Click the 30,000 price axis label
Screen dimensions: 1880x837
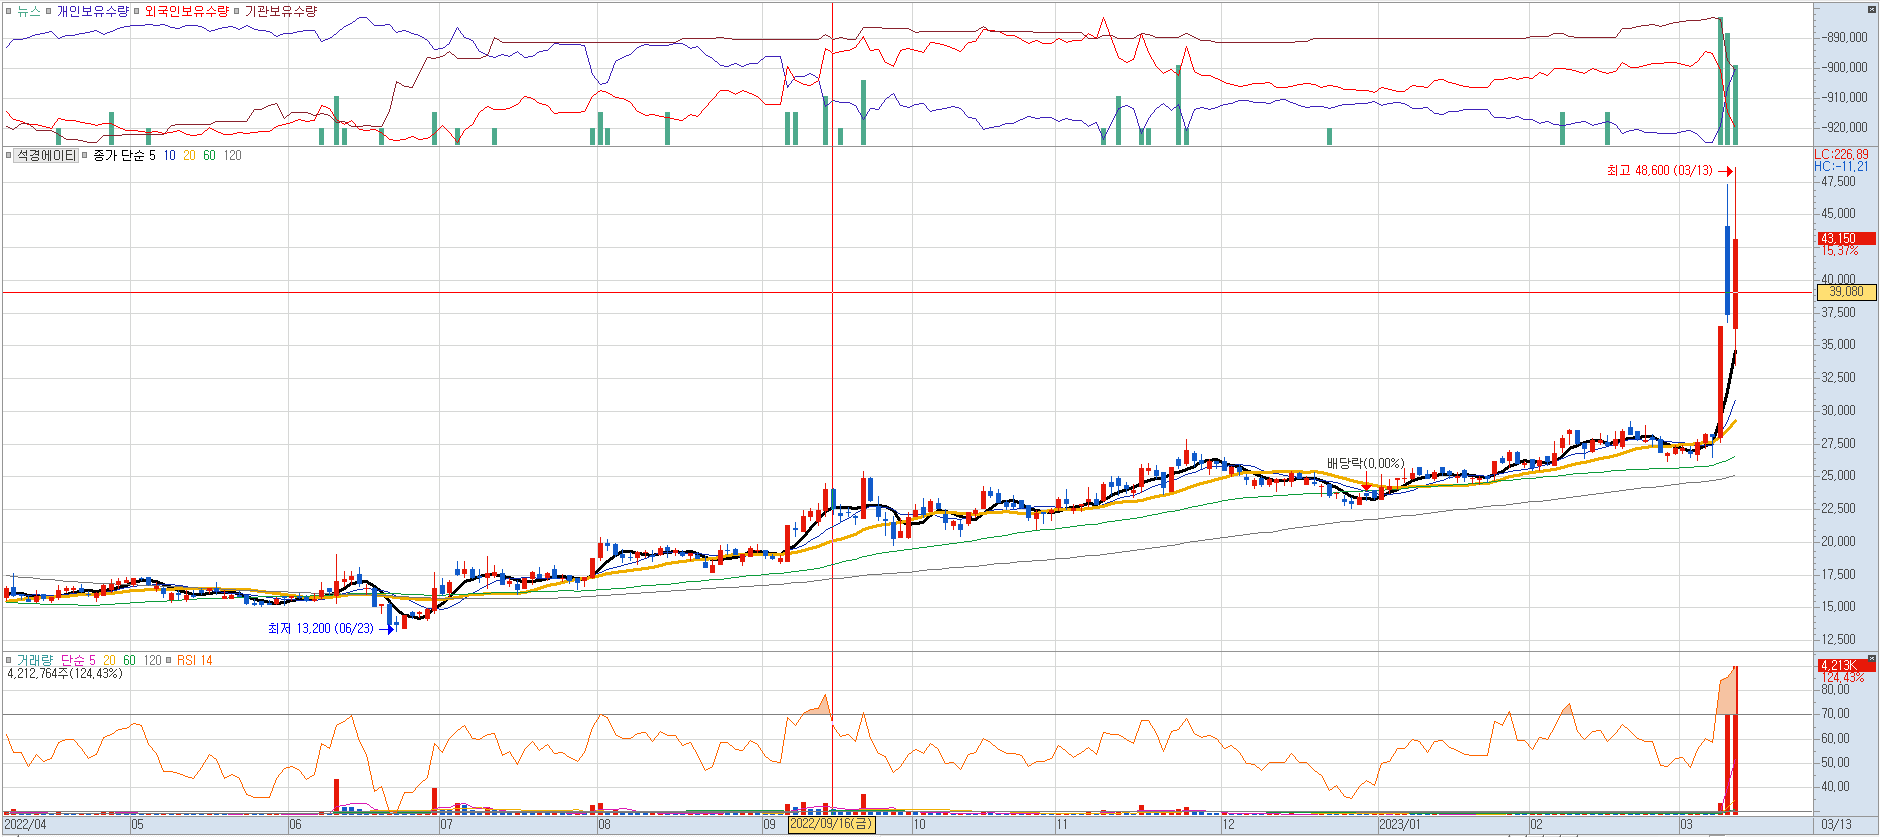point(1838,411)
